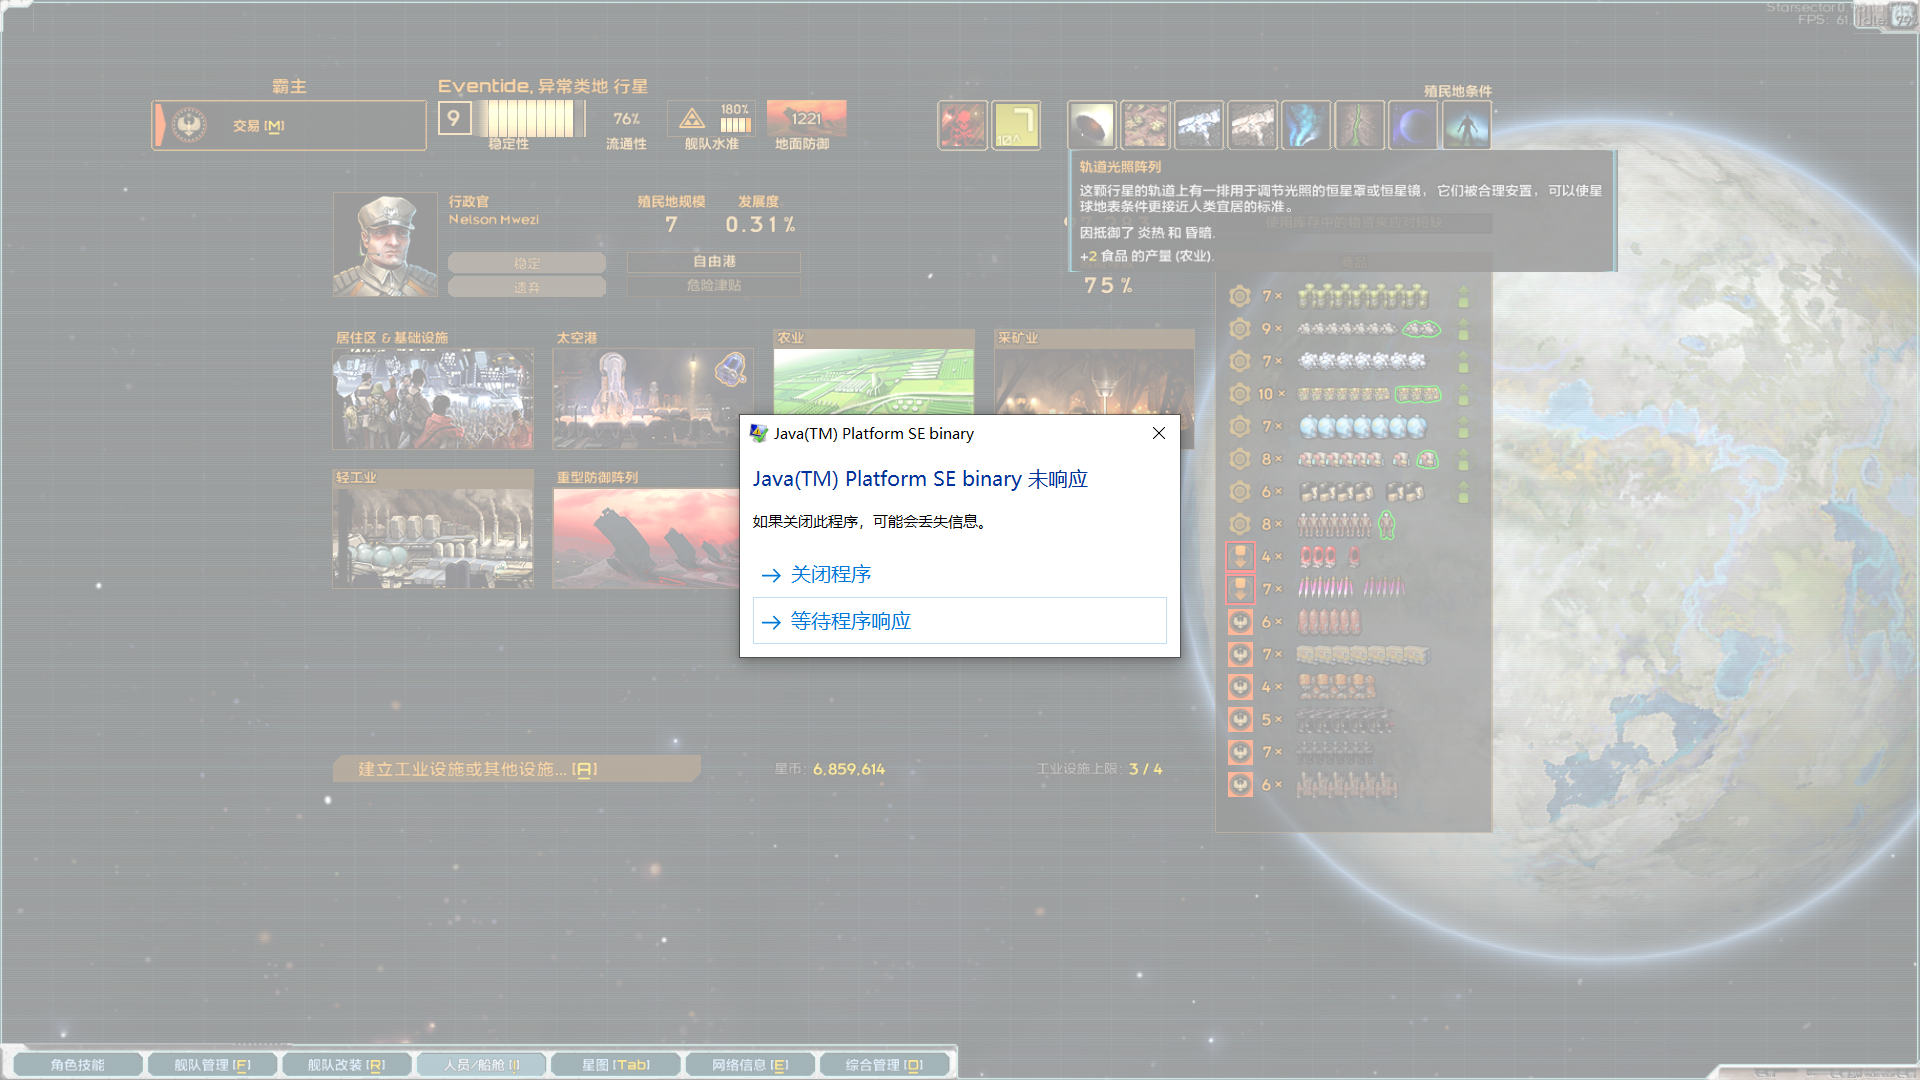
Task: Click the red skull pirate activity icon
Action: pyautogui.click(x=962, y=125)
